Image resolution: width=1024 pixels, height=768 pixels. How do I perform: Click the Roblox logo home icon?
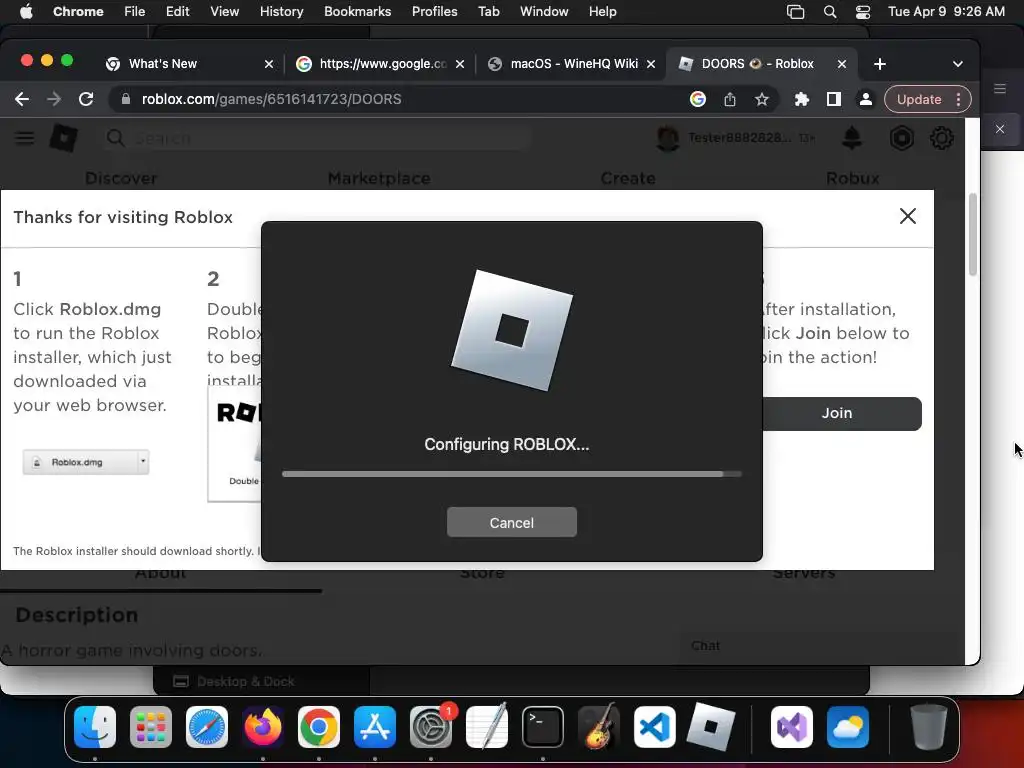click(x=63, y=138)
